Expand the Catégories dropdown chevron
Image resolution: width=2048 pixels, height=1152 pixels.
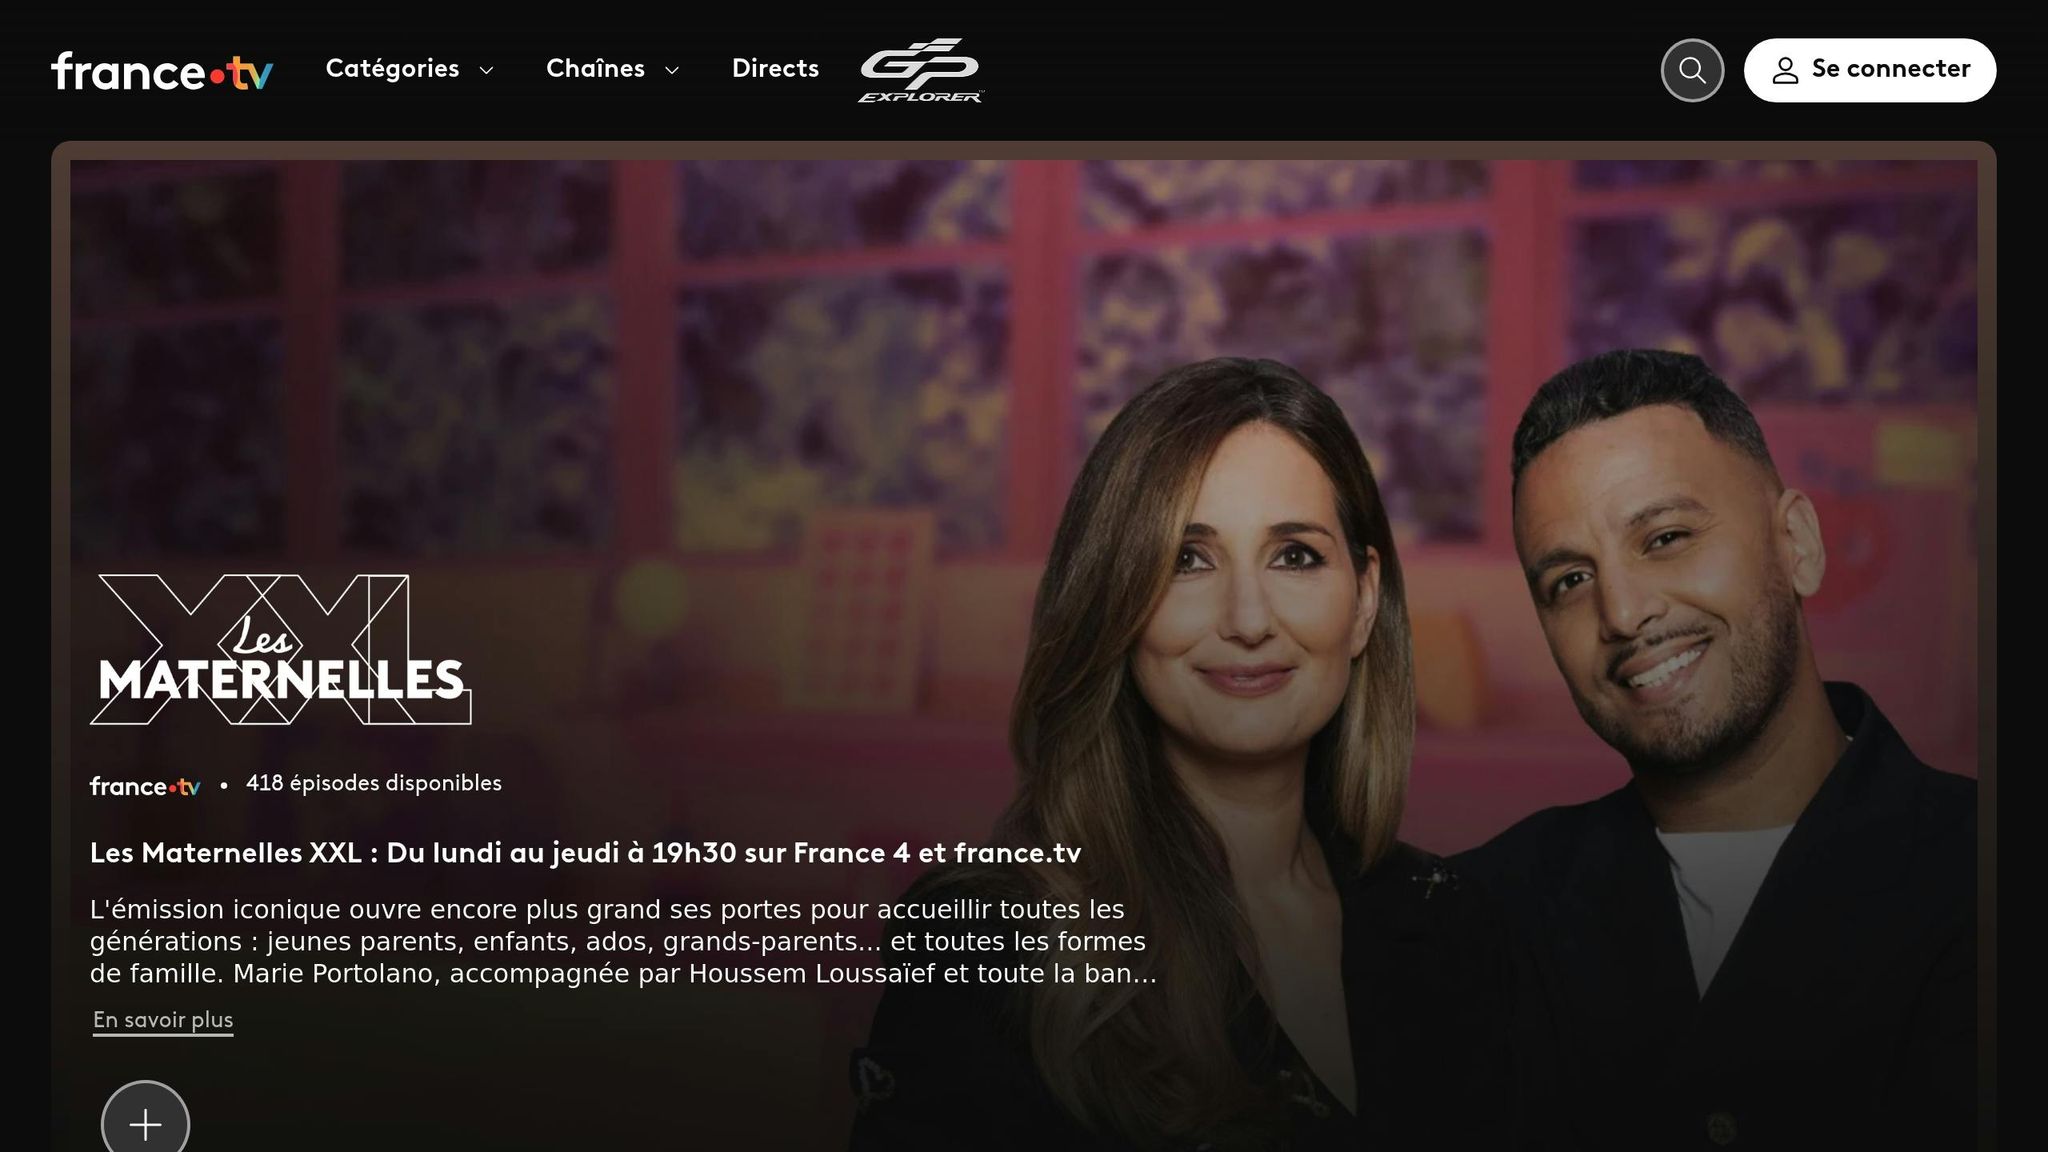click(487, 70)
